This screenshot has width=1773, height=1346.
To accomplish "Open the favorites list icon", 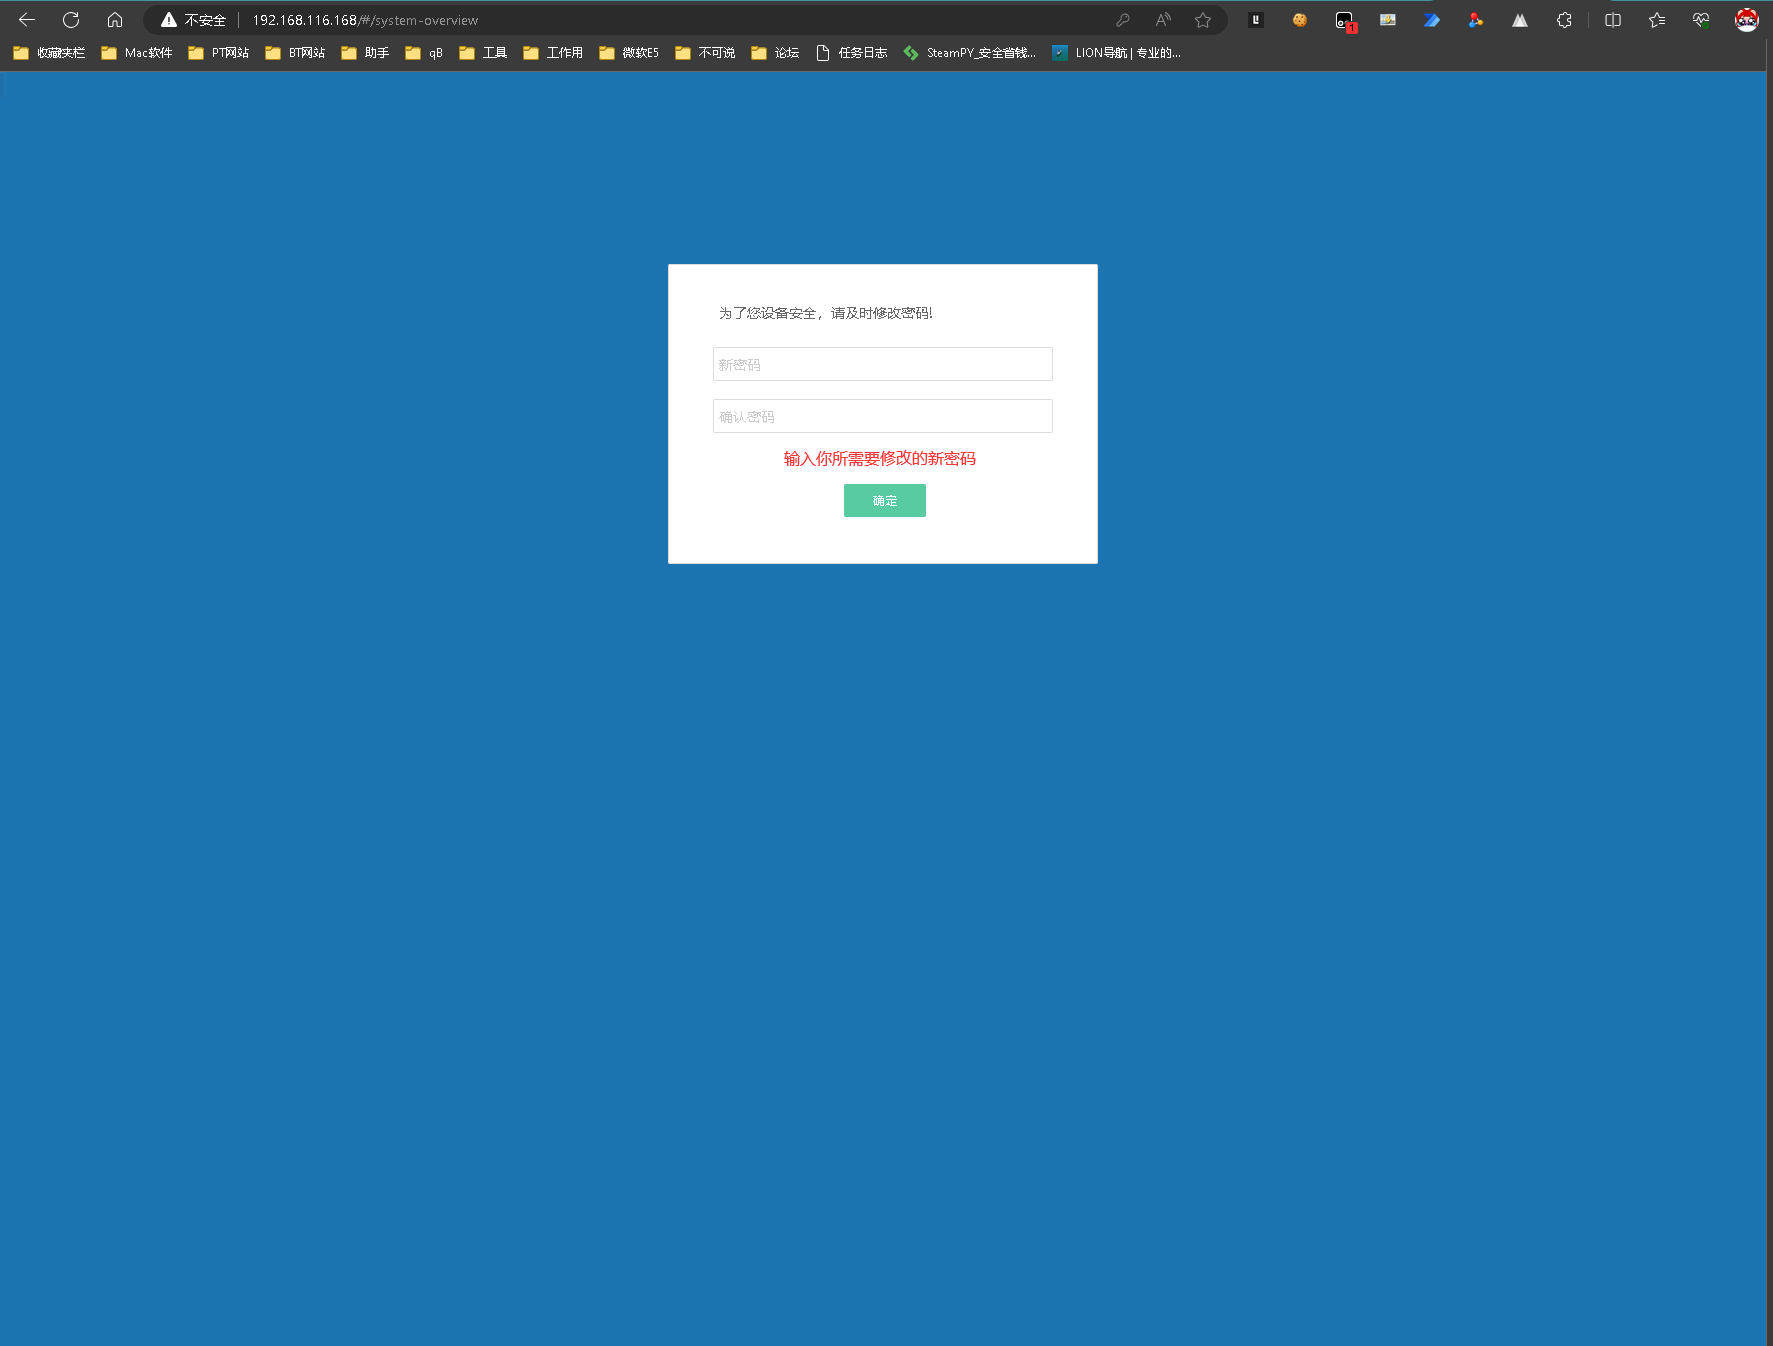I will pos(1657,20).
